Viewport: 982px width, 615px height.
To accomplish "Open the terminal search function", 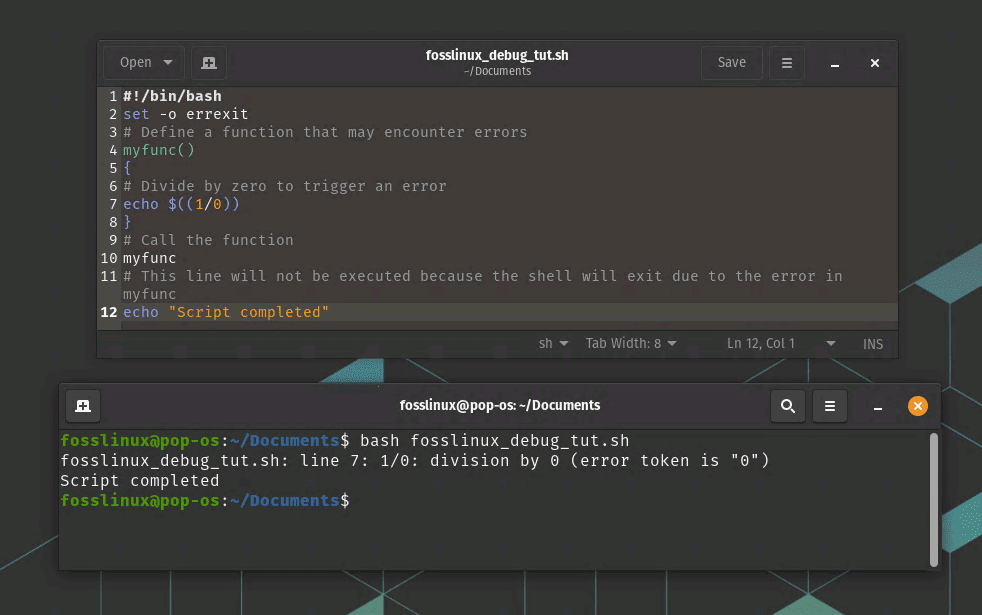I will 787,406.
